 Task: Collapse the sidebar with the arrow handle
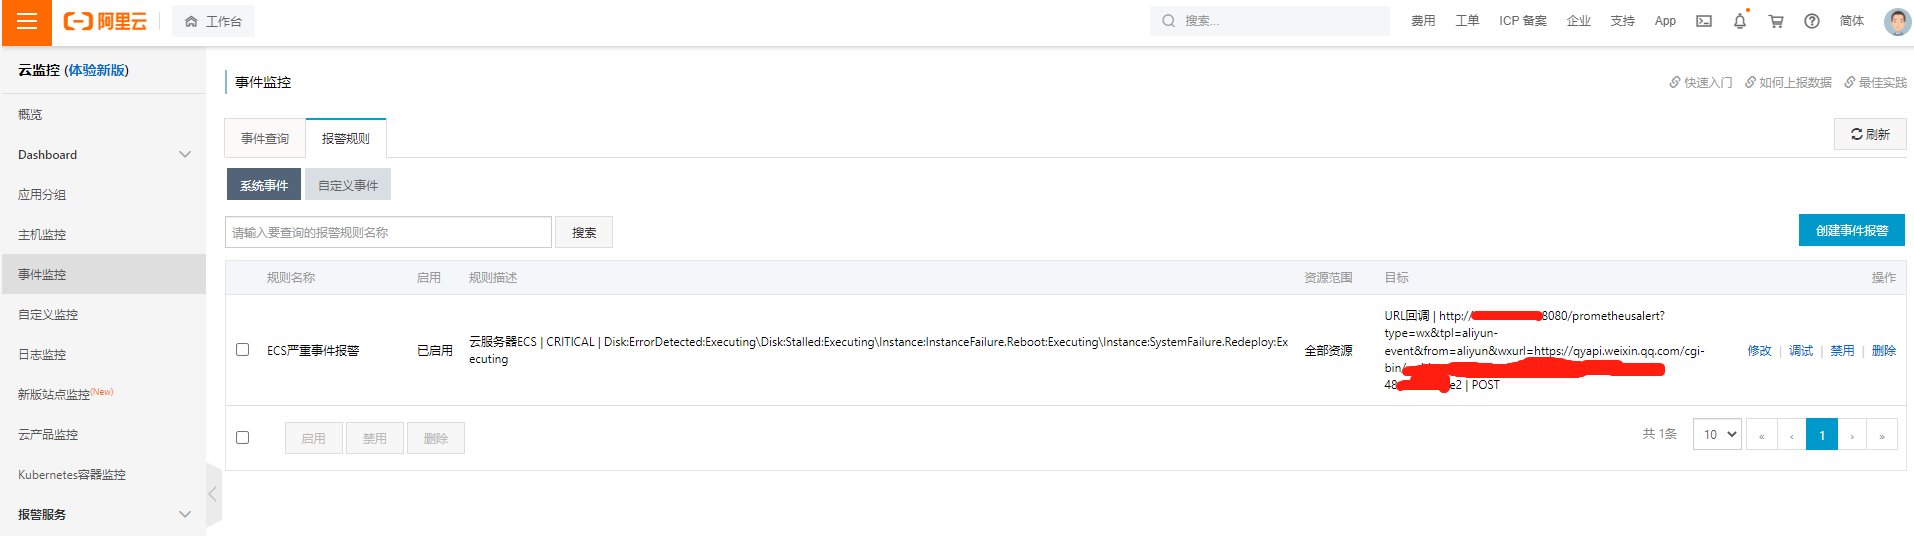point(213,494)
